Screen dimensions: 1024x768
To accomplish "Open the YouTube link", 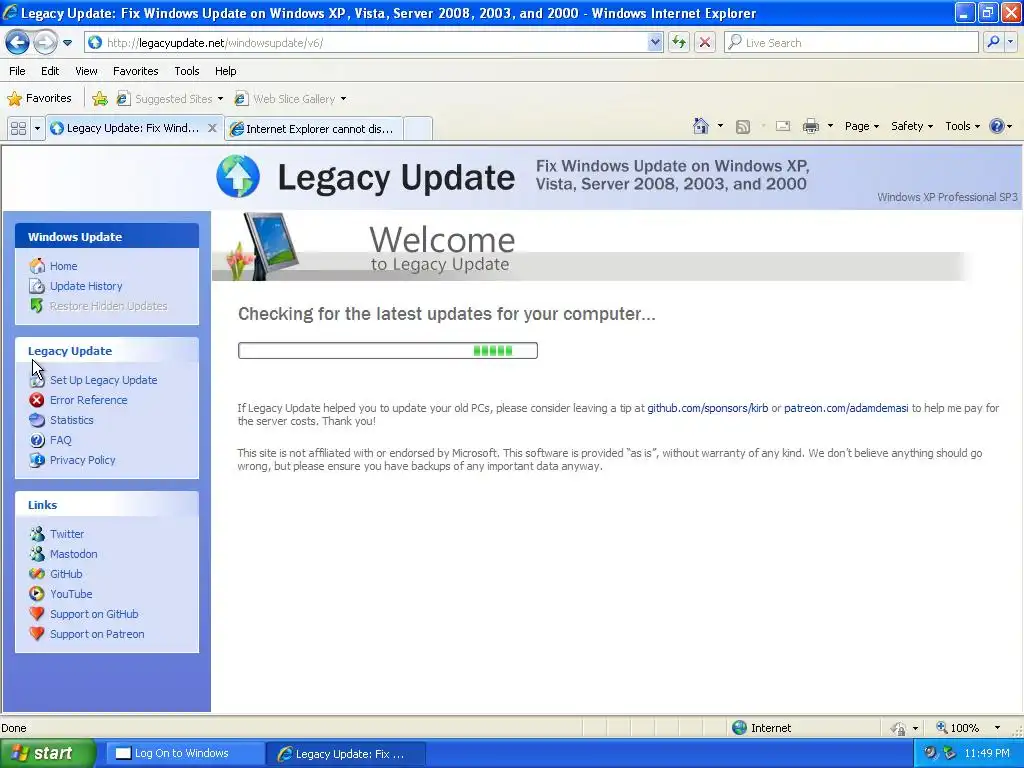I will point(71,594).
